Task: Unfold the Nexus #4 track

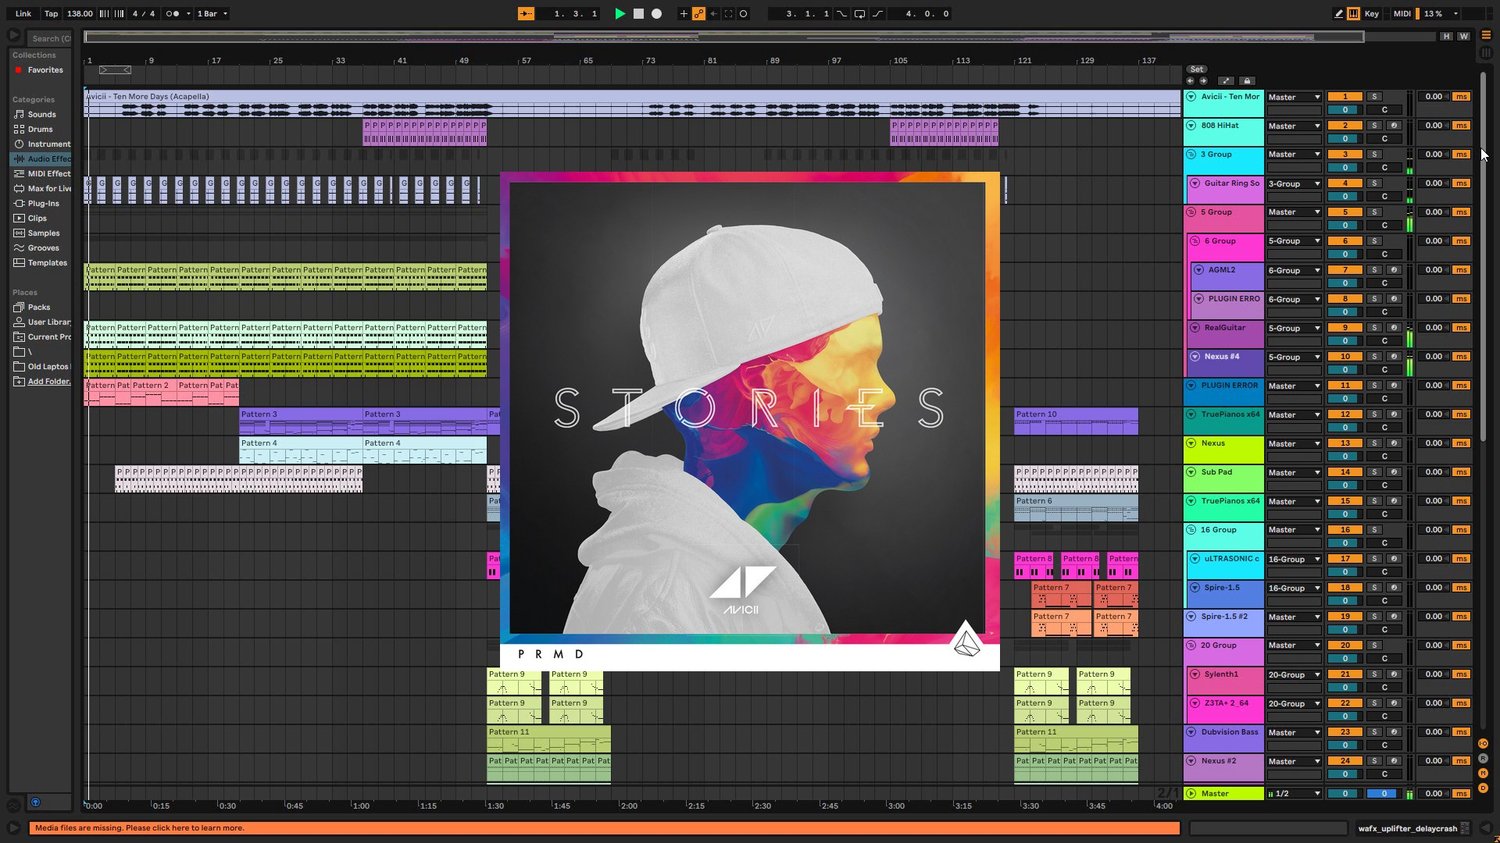Action: point(1194,357)
